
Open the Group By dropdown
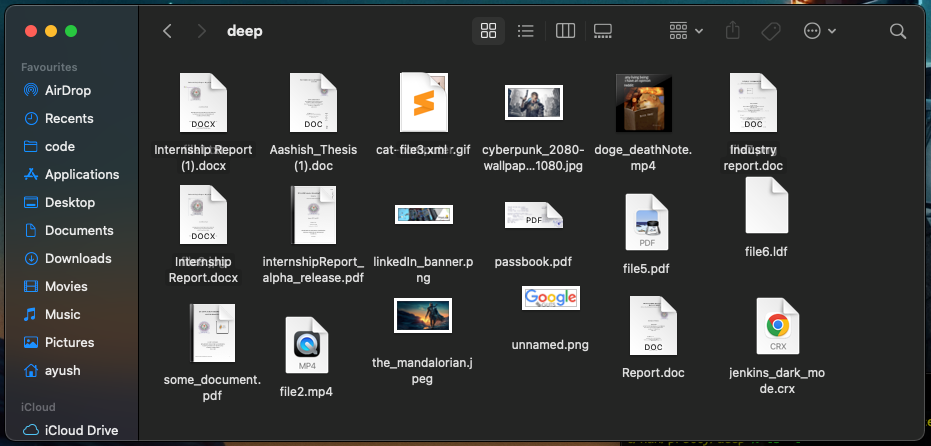(686, 31)
